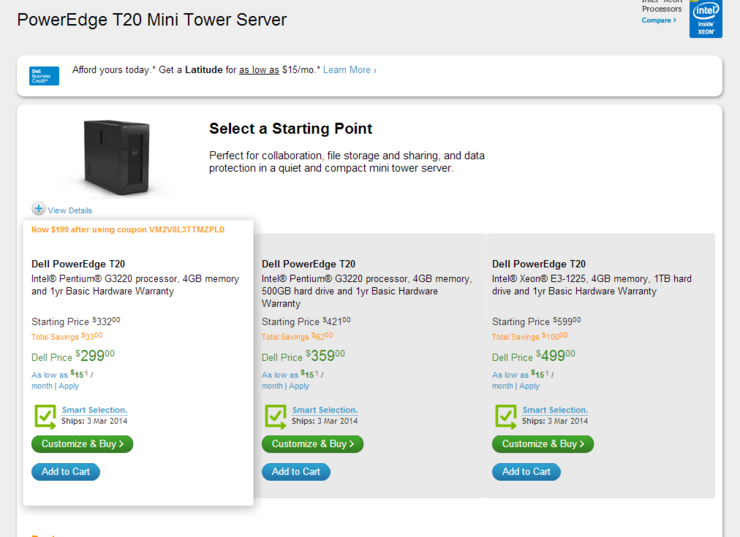The height and width of the screenshot is (537, 740).
Task: Click the Intel Inside Xeon badge
Action: [706, 19]
